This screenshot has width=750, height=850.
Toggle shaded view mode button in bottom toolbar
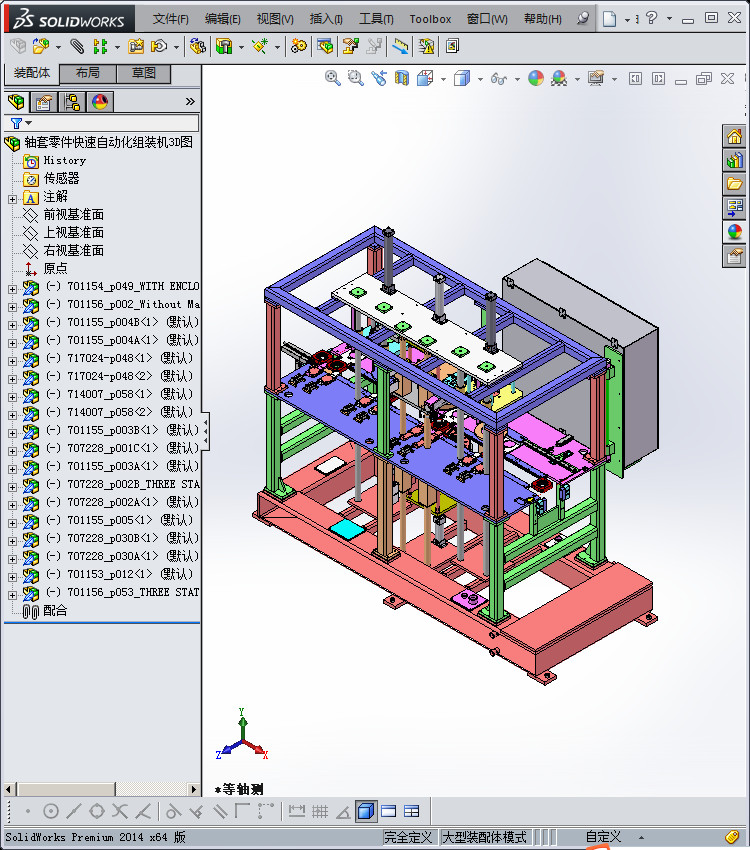(x=366, y=812)
